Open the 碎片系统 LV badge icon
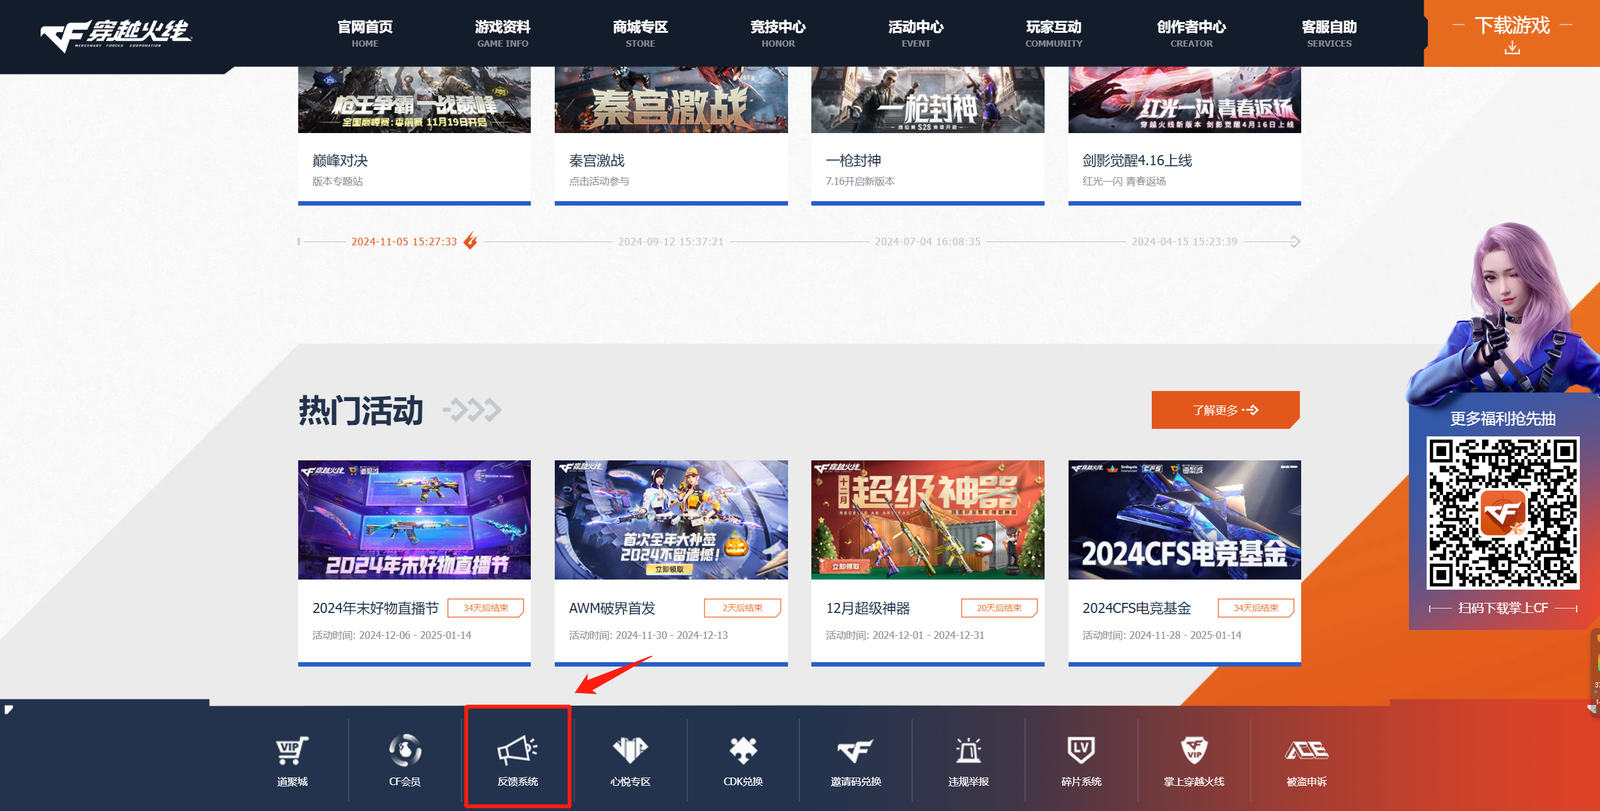This screenshot has height=811, width=1600. 1081,750
